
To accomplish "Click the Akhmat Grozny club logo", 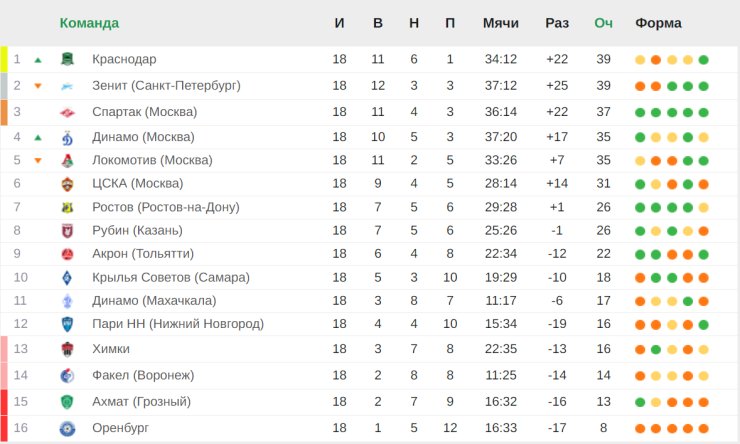I will click(x=67, y=402).
